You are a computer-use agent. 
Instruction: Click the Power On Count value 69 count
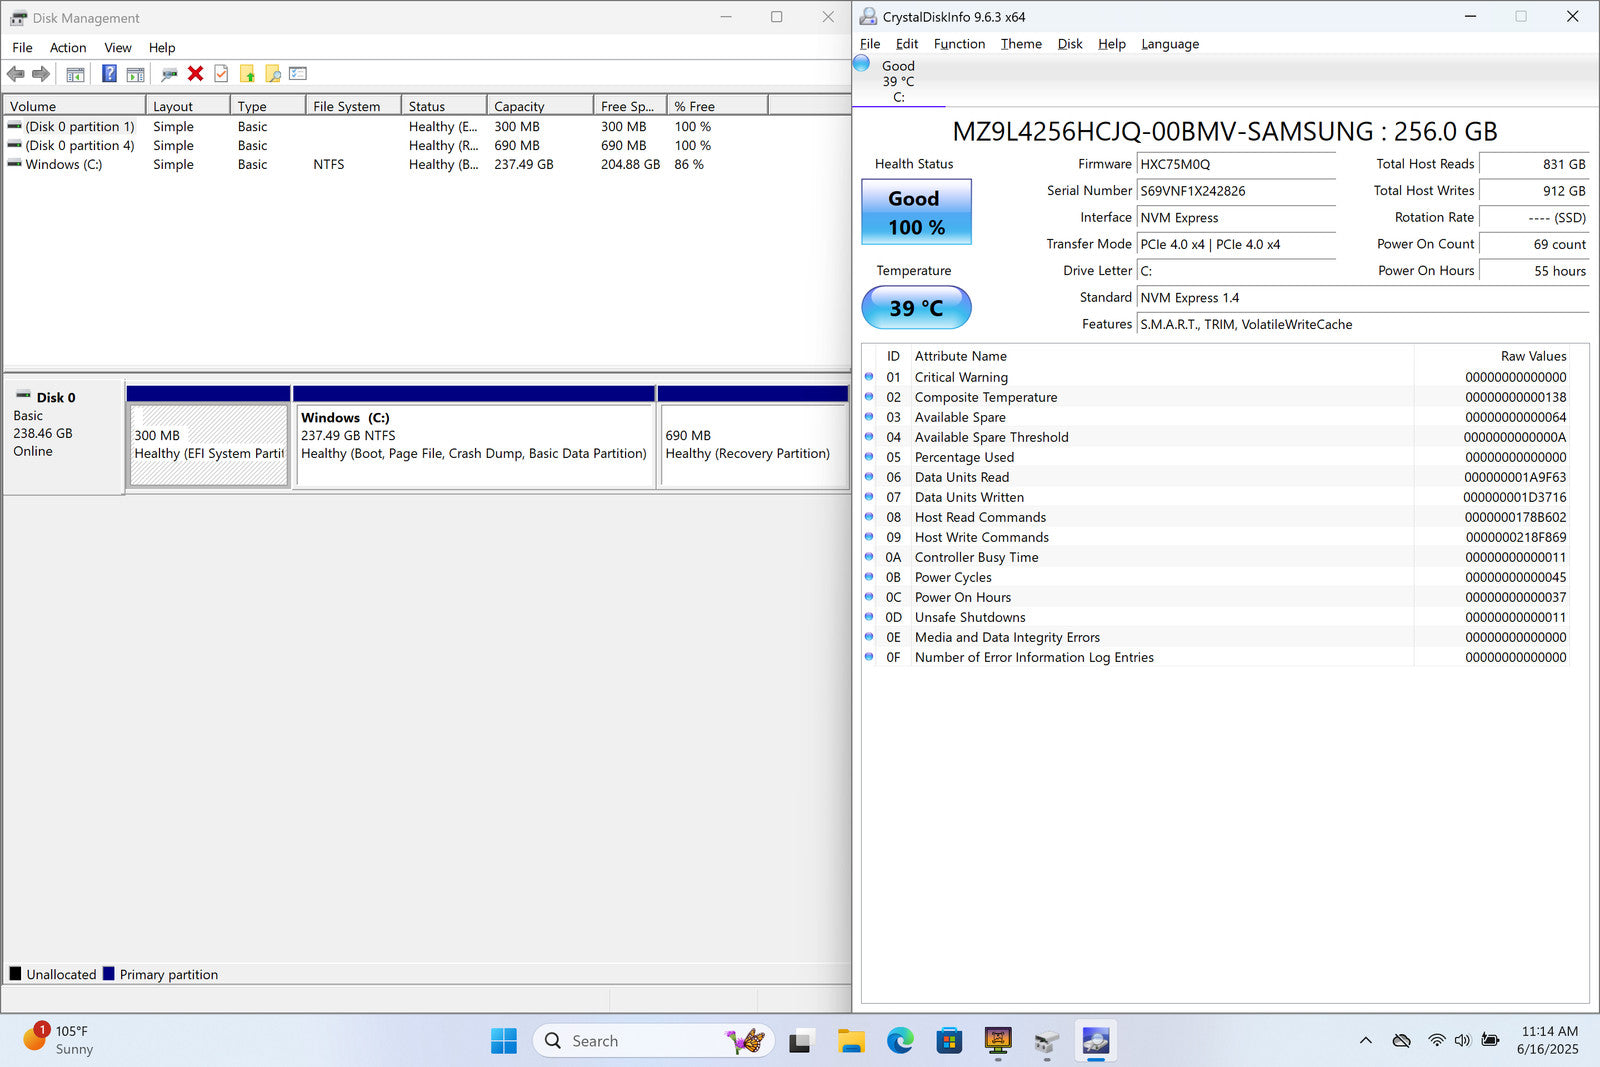pos(1534,244)
